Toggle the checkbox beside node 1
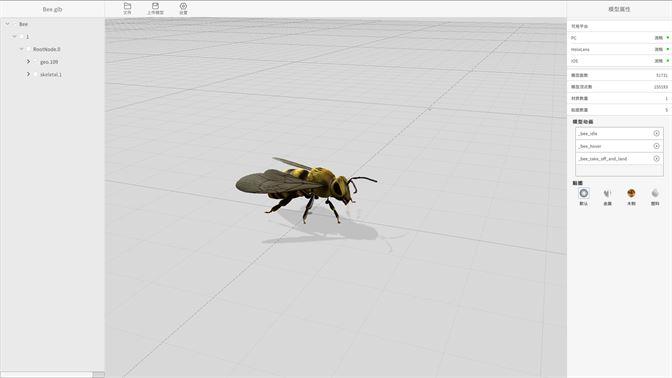 (22, 36)
